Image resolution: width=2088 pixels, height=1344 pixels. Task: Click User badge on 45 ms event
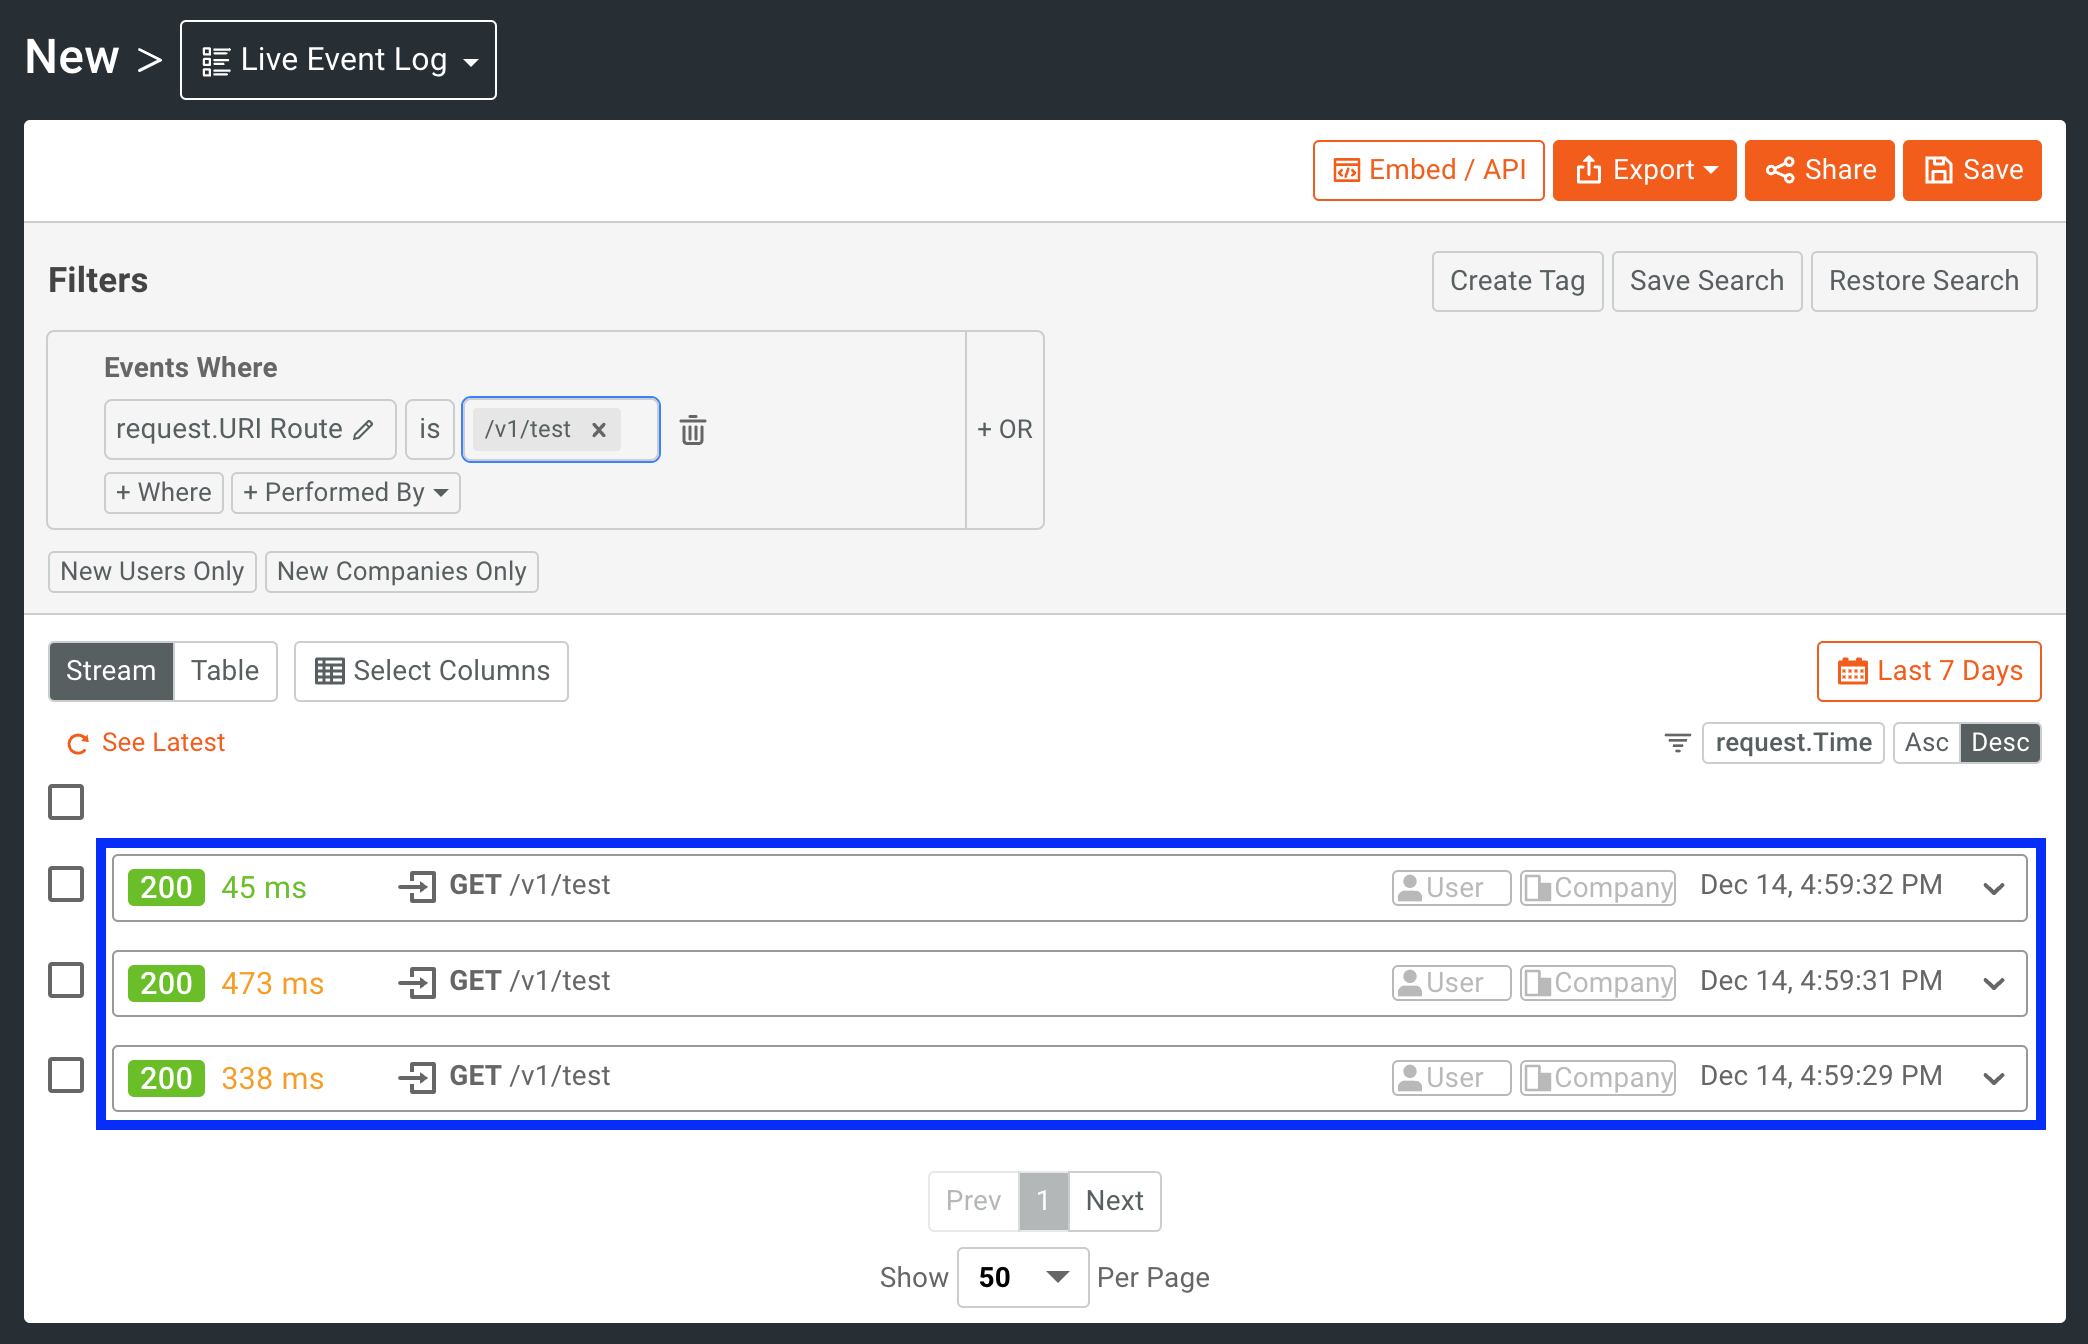click(x=1450, y=887)
